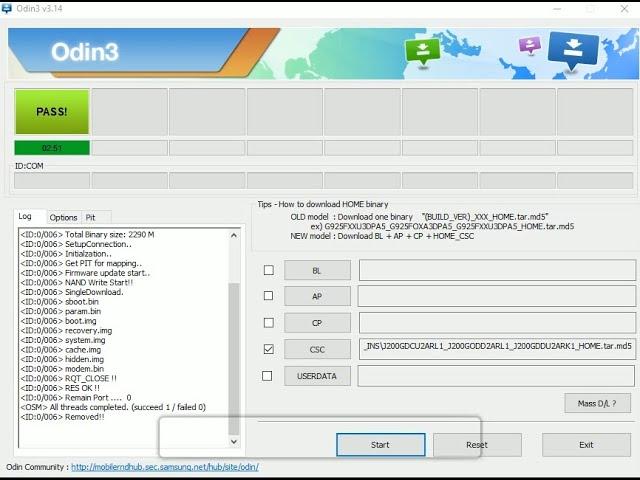The image size is (640, 480).
Task: Select log line 'cache.img'
Action: [x=61, y=350]
